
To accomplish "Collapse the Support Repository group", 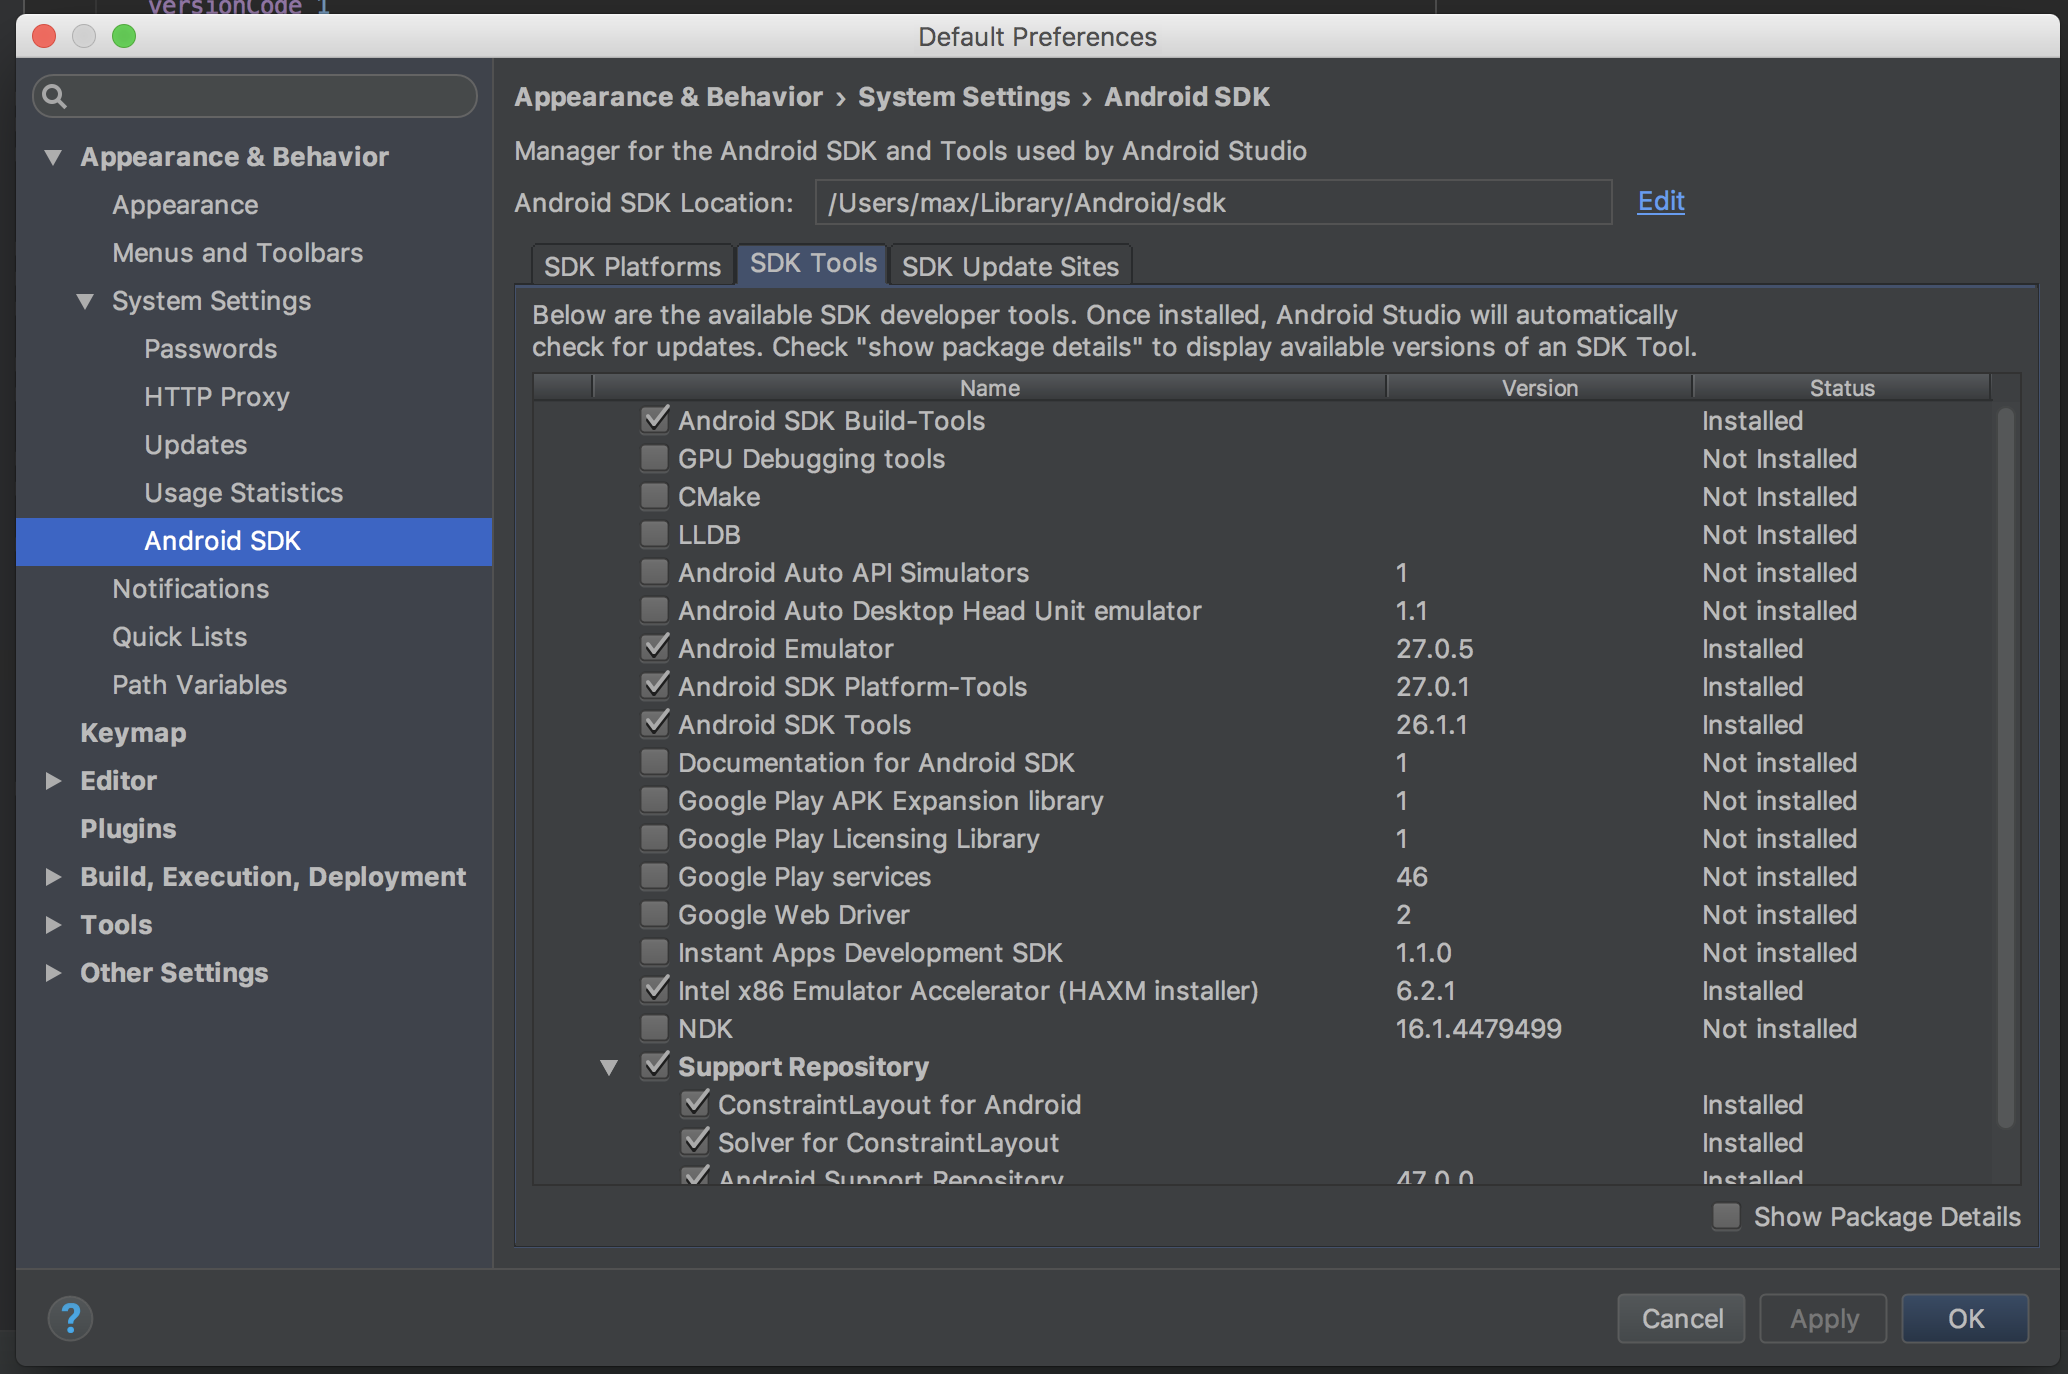I will click(610, 1066).
